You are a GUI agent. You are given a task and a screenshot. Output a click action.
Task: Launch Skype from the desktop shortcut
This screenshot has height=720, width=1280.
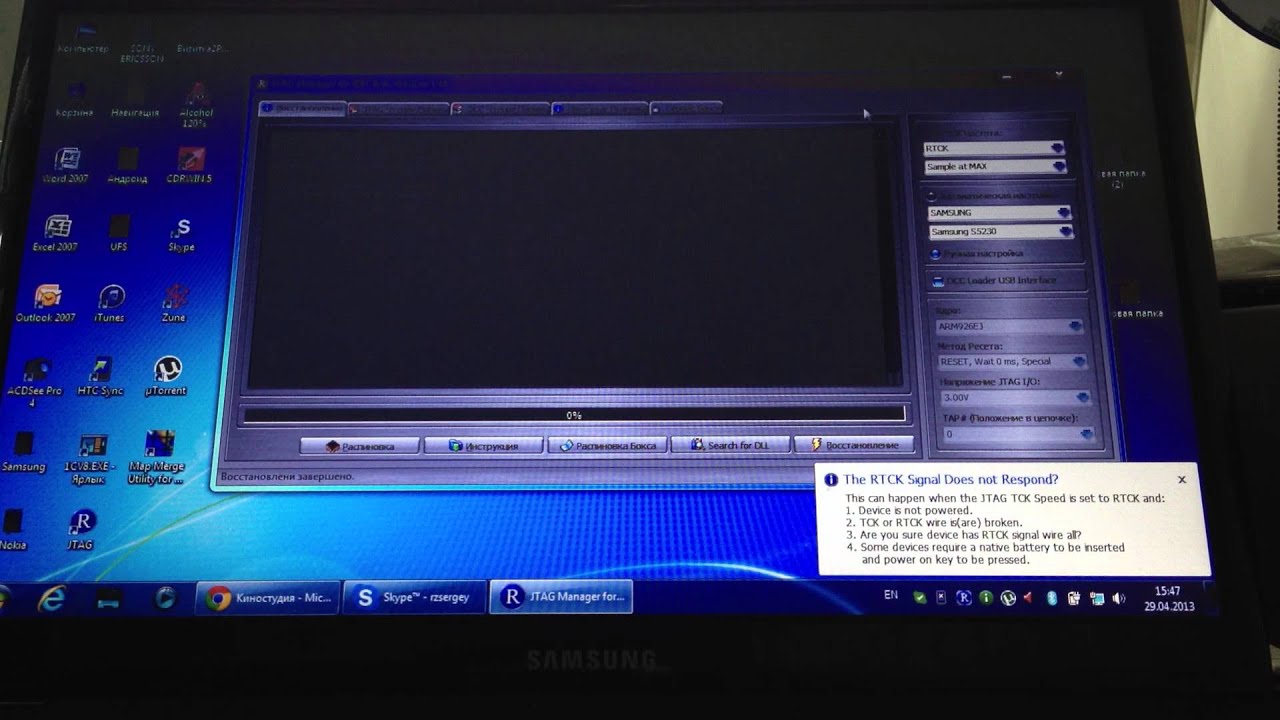click(x=181, y=234)
